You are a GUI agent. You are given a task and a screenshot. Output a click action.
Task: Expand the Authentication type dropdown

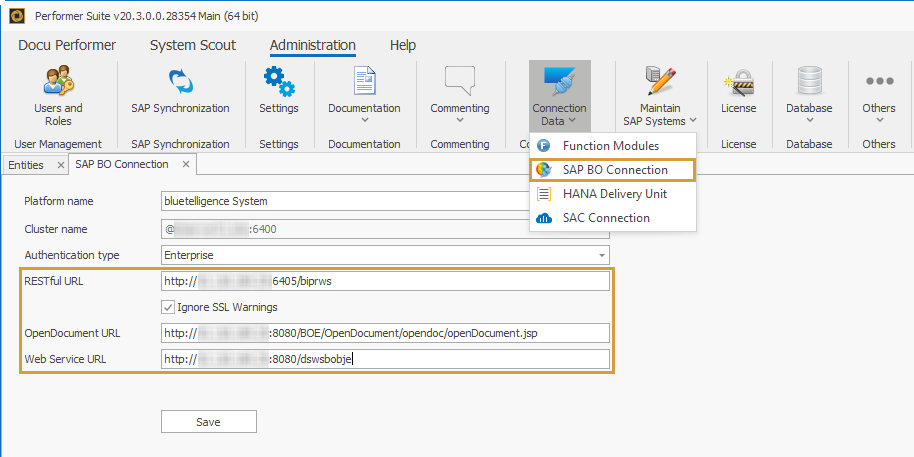(x=601, y=255)
